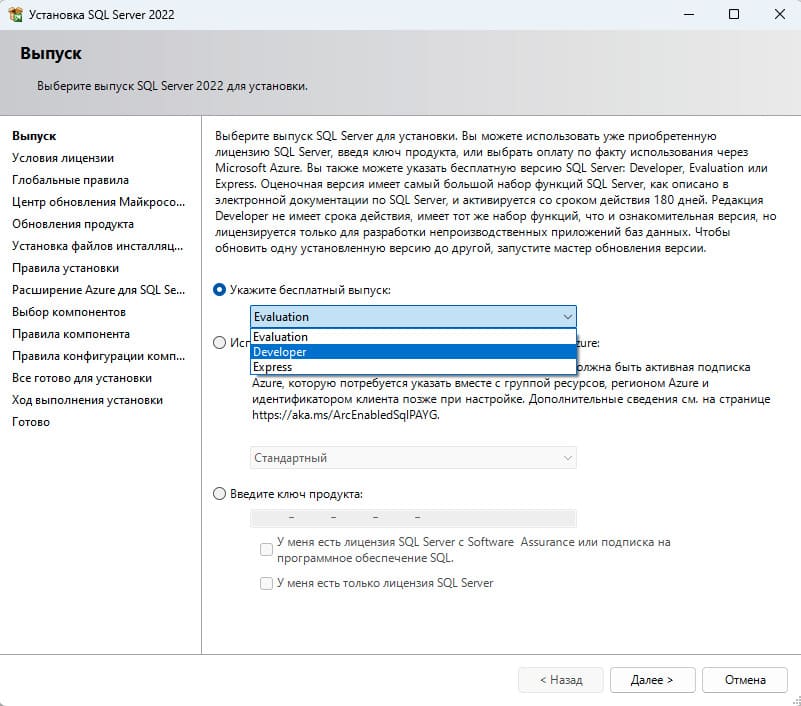Click the window resize grip corner
The image size is (801, 706).
[x=796, y=701]
